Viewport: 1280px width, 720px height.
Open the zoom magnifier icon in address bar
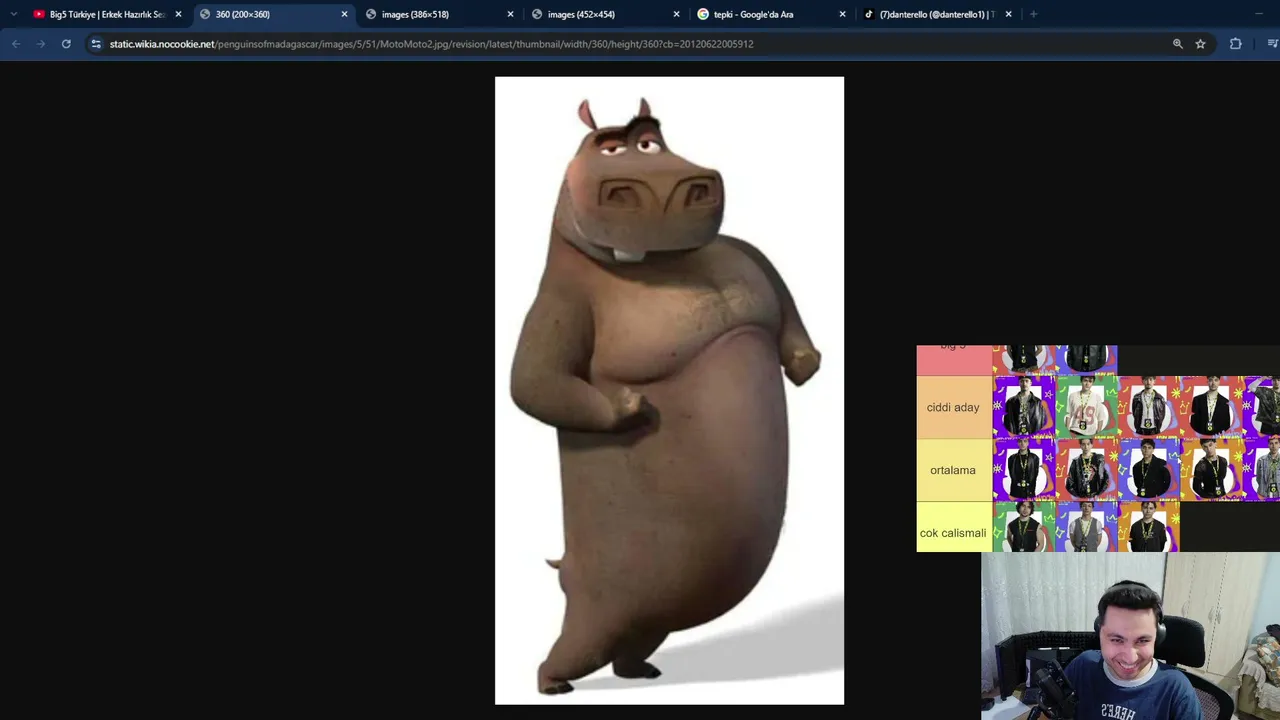1177,44
